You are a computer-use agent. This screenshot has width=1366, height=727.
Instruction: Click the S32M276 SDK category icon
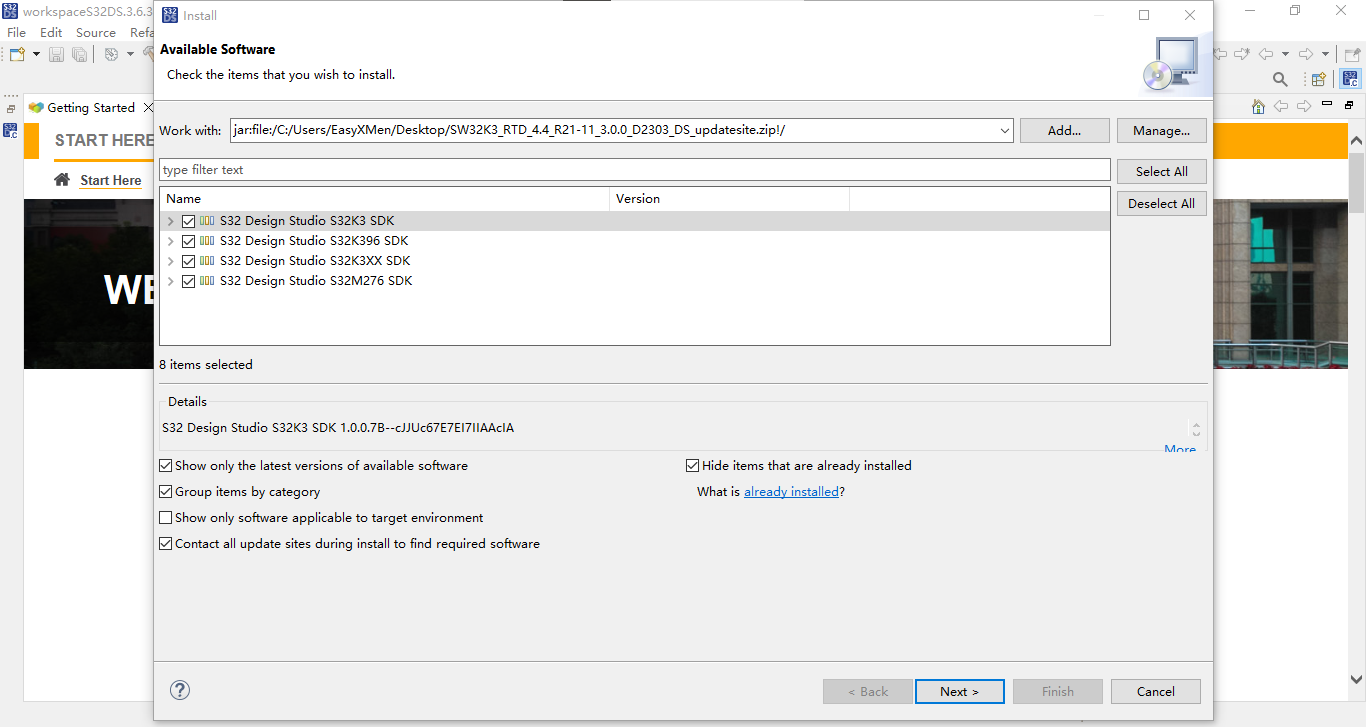[207, 281]
